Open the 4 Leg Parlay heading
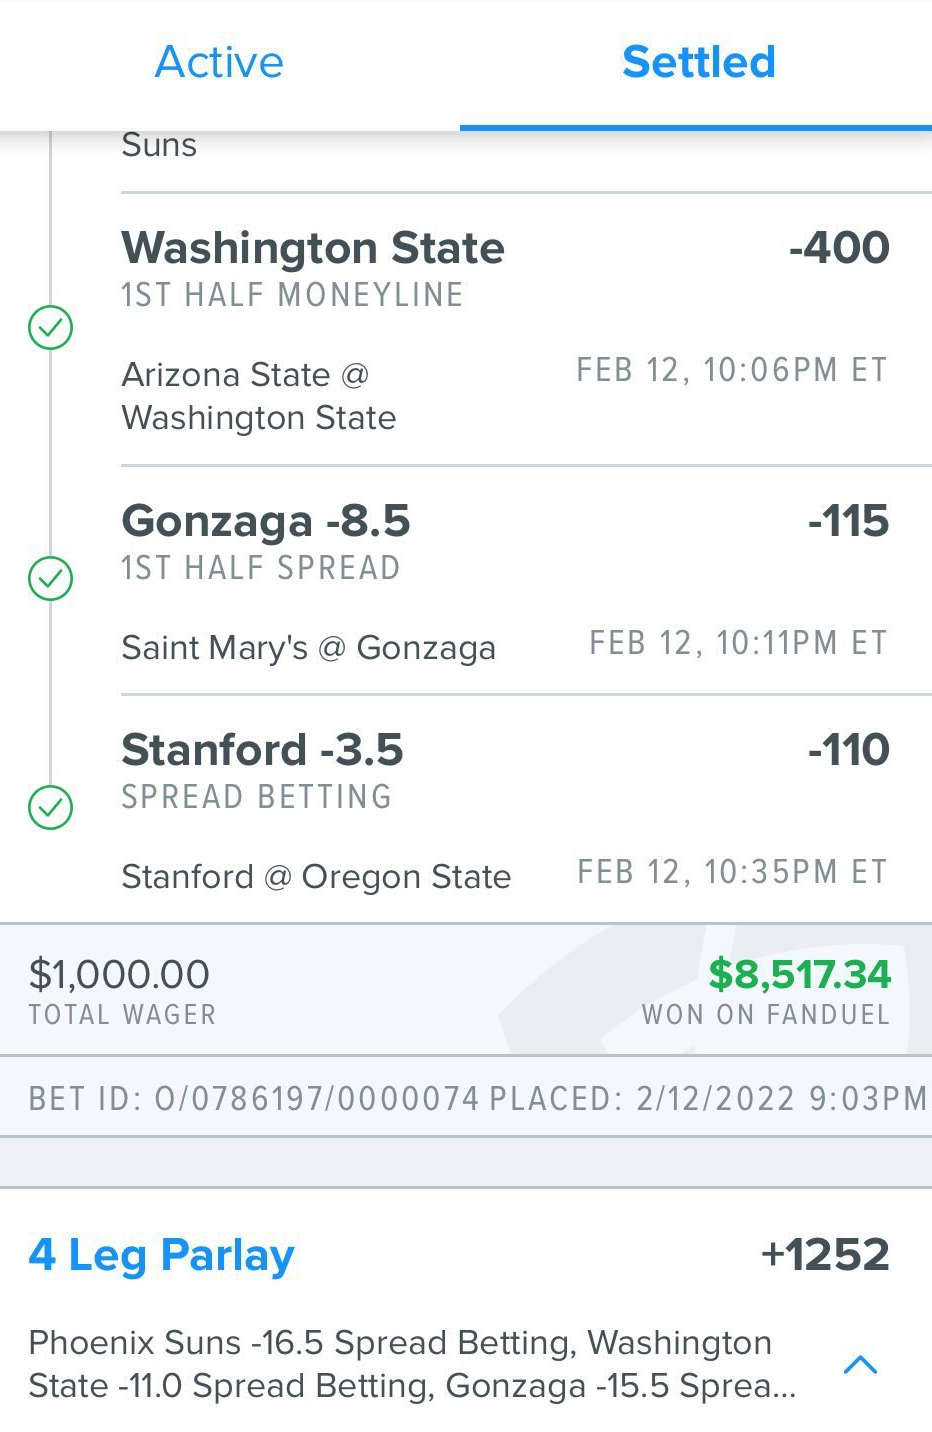 [161, 1255]
